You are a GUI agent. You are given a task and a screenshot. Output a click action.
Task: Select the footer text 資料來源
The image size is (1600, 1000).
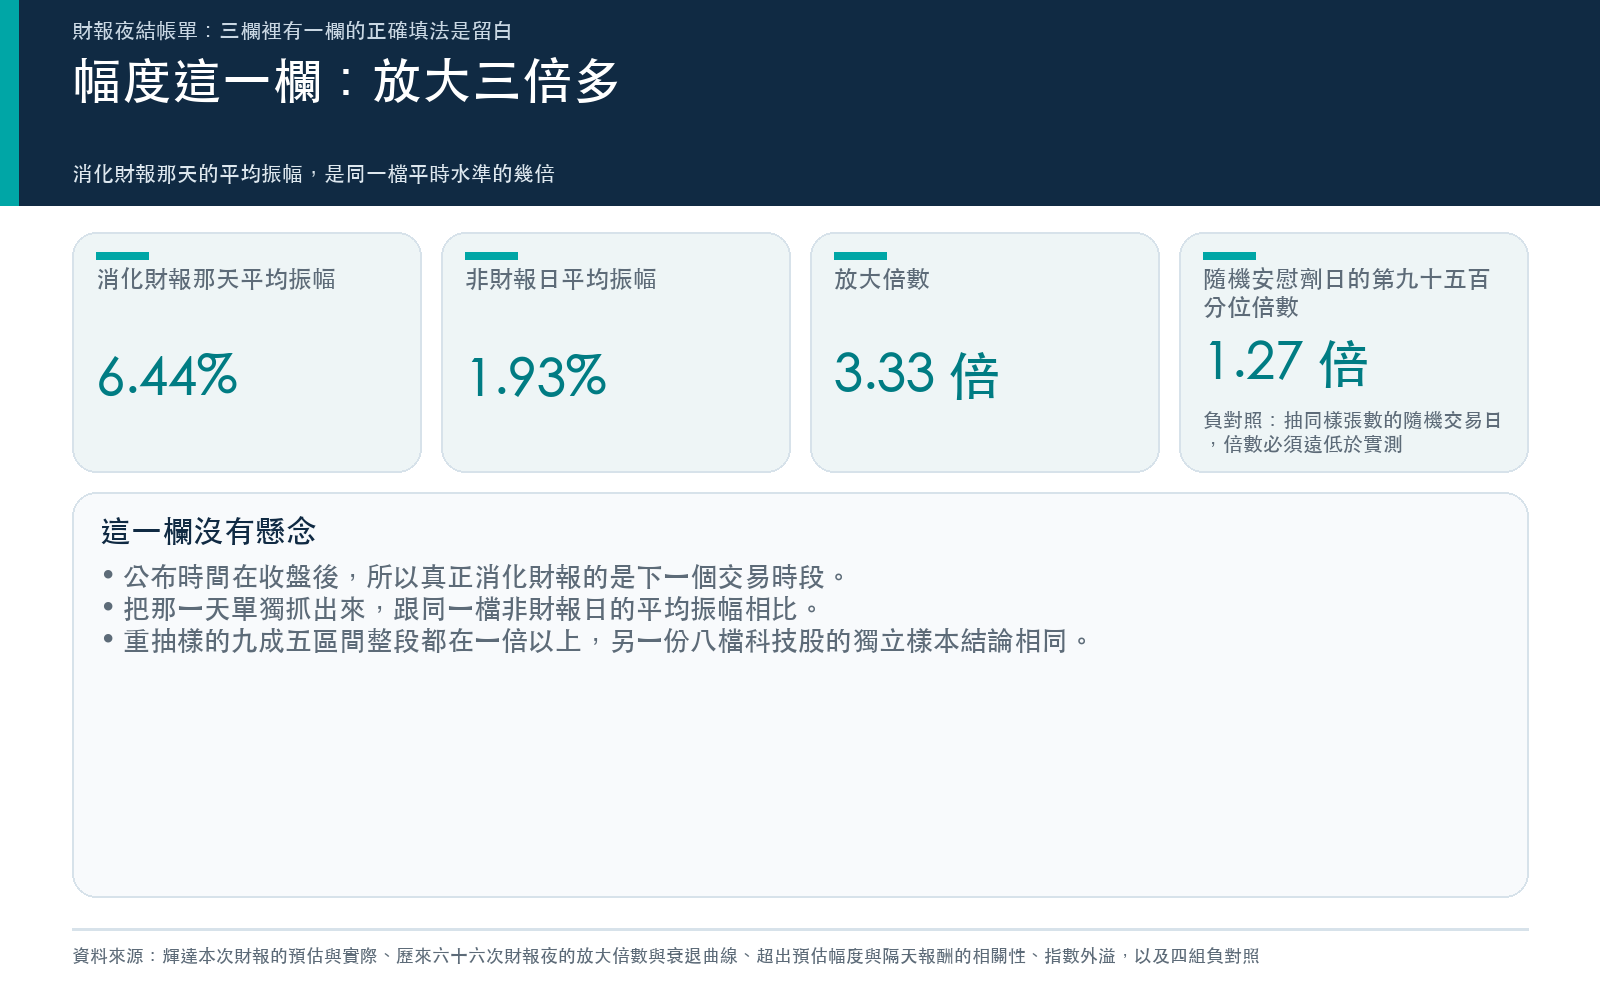point(666,956)
